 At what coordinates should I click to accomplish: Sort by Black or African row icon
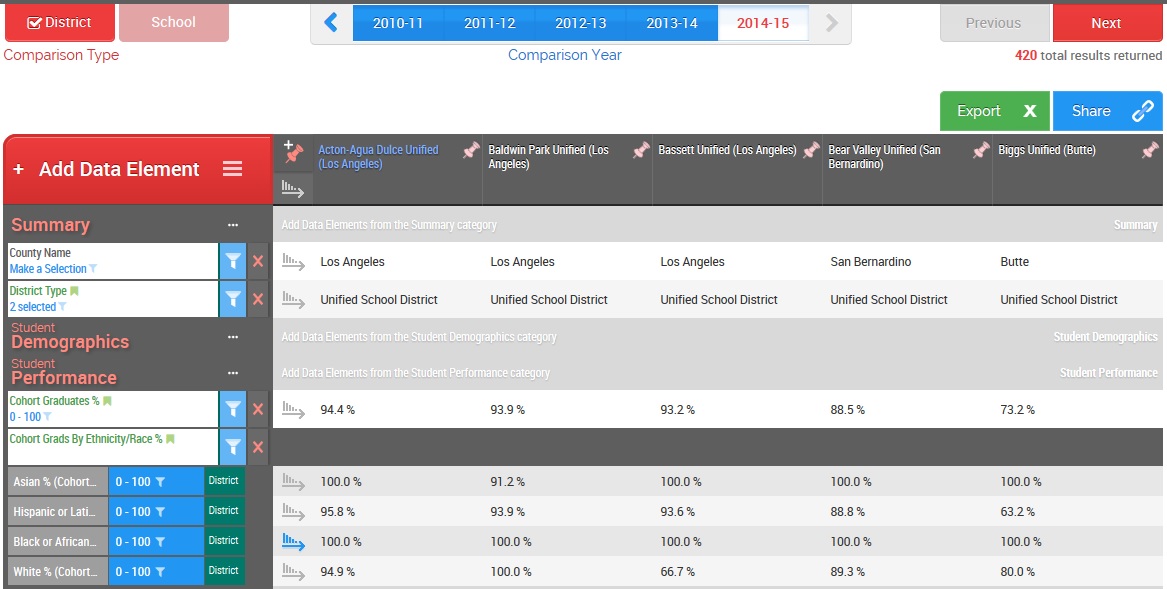[293, 541]
